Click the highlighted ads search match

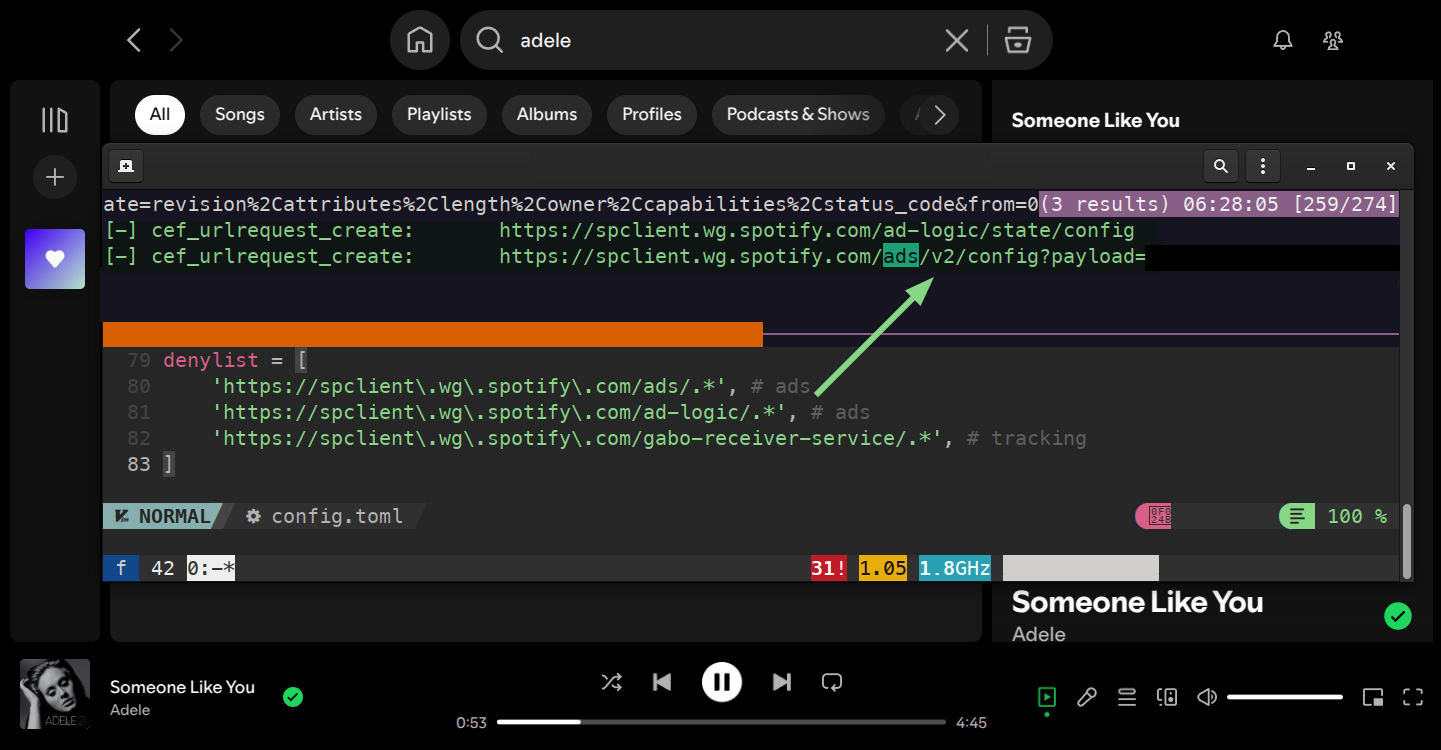click(900, 257)
